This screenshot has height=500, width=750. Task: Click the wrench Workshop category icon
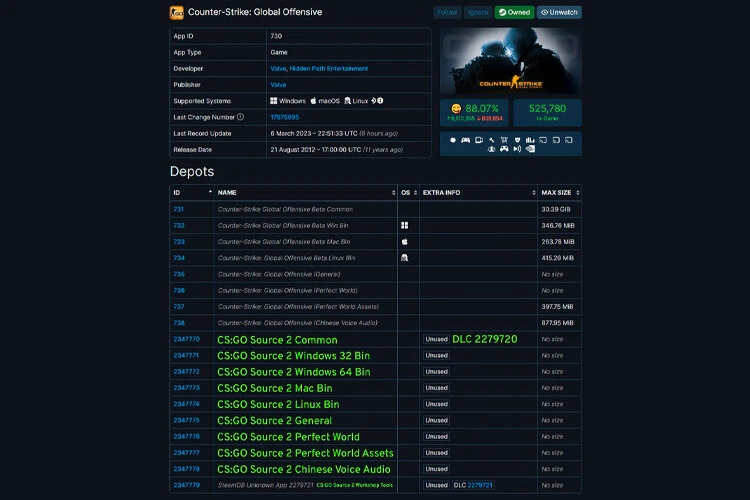pyautogui.click(x=491, y=140)
